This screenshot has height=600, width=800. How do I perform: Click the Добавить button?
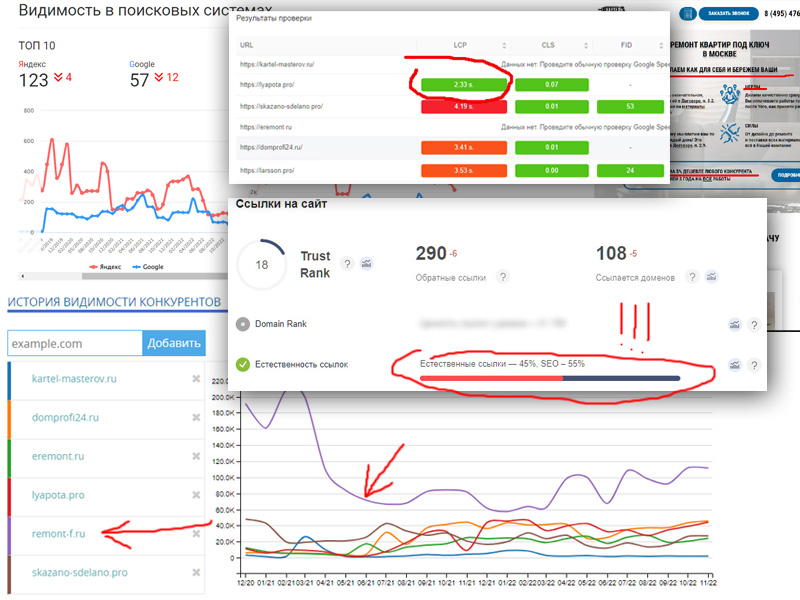point(174,343)
